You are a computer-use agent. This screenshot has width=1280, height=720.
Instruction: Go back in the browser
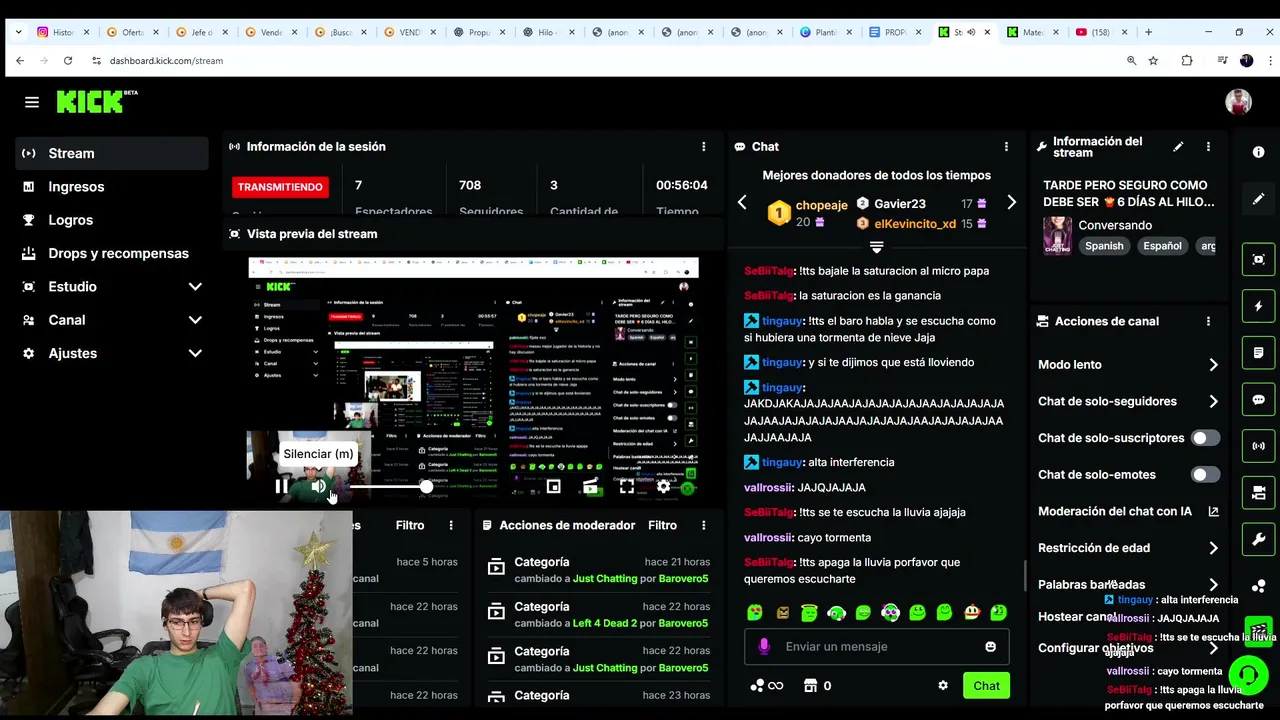20,61
